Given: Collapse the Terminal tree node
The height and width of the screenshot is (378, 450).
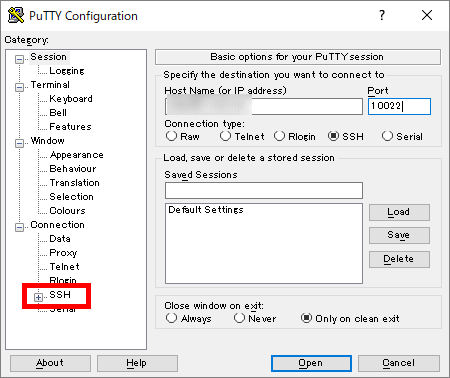Looking at the screenshot, I should coord(19,87).
